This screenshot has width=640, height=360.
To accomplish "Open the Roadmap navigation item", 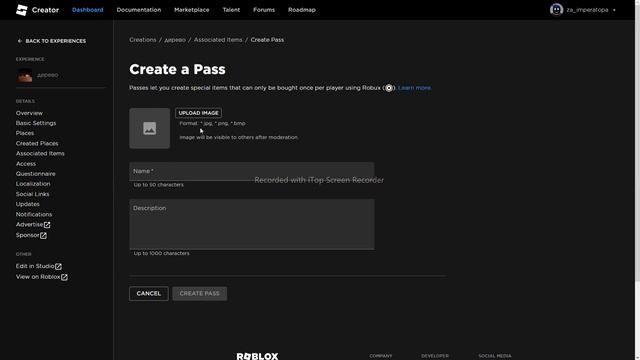I will point(302,10).
